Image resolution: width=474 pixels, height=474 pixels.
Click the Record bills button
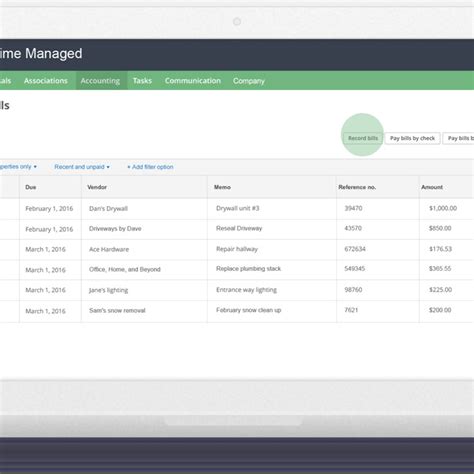pyautogui.click(x=363, y=138)
